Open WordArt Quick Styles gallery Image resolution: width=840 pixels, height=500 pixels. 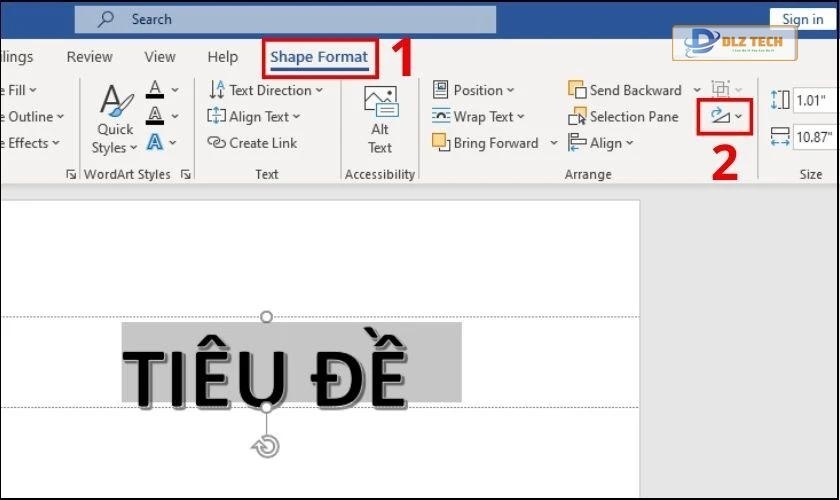click(x=115, y=119)
